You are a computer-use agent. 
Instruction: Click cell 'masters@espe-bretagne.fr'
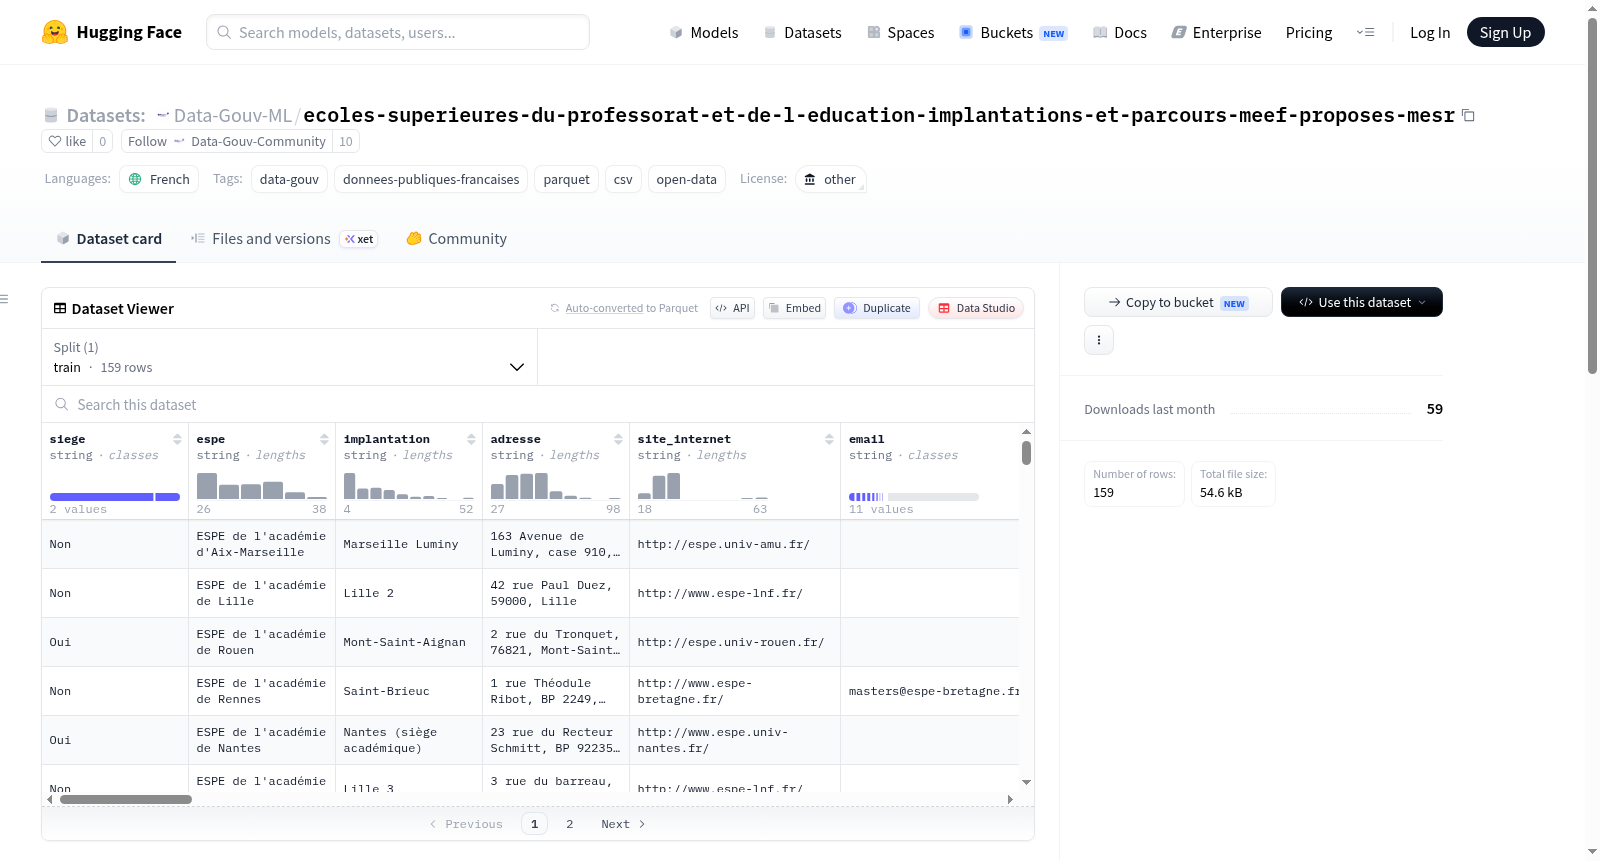click(930, 691)
